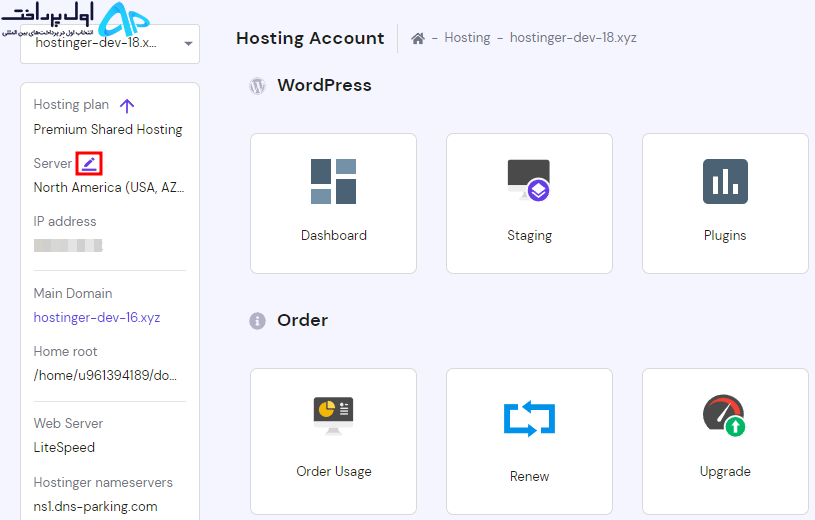This screenshot has width=815, height=520.
Task: Click the edit server pencil icon
Action: [89, 163]
